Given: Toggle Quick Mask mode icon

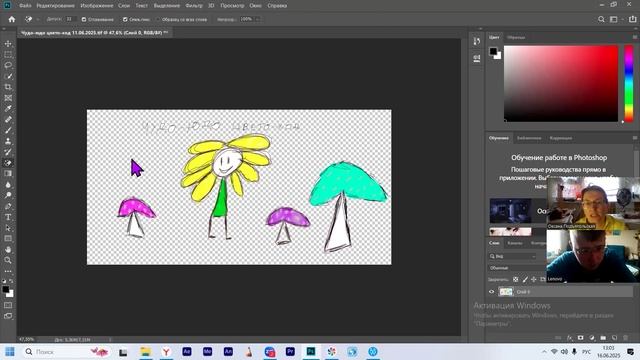Looking at the screenshot, I should (8, 305).
